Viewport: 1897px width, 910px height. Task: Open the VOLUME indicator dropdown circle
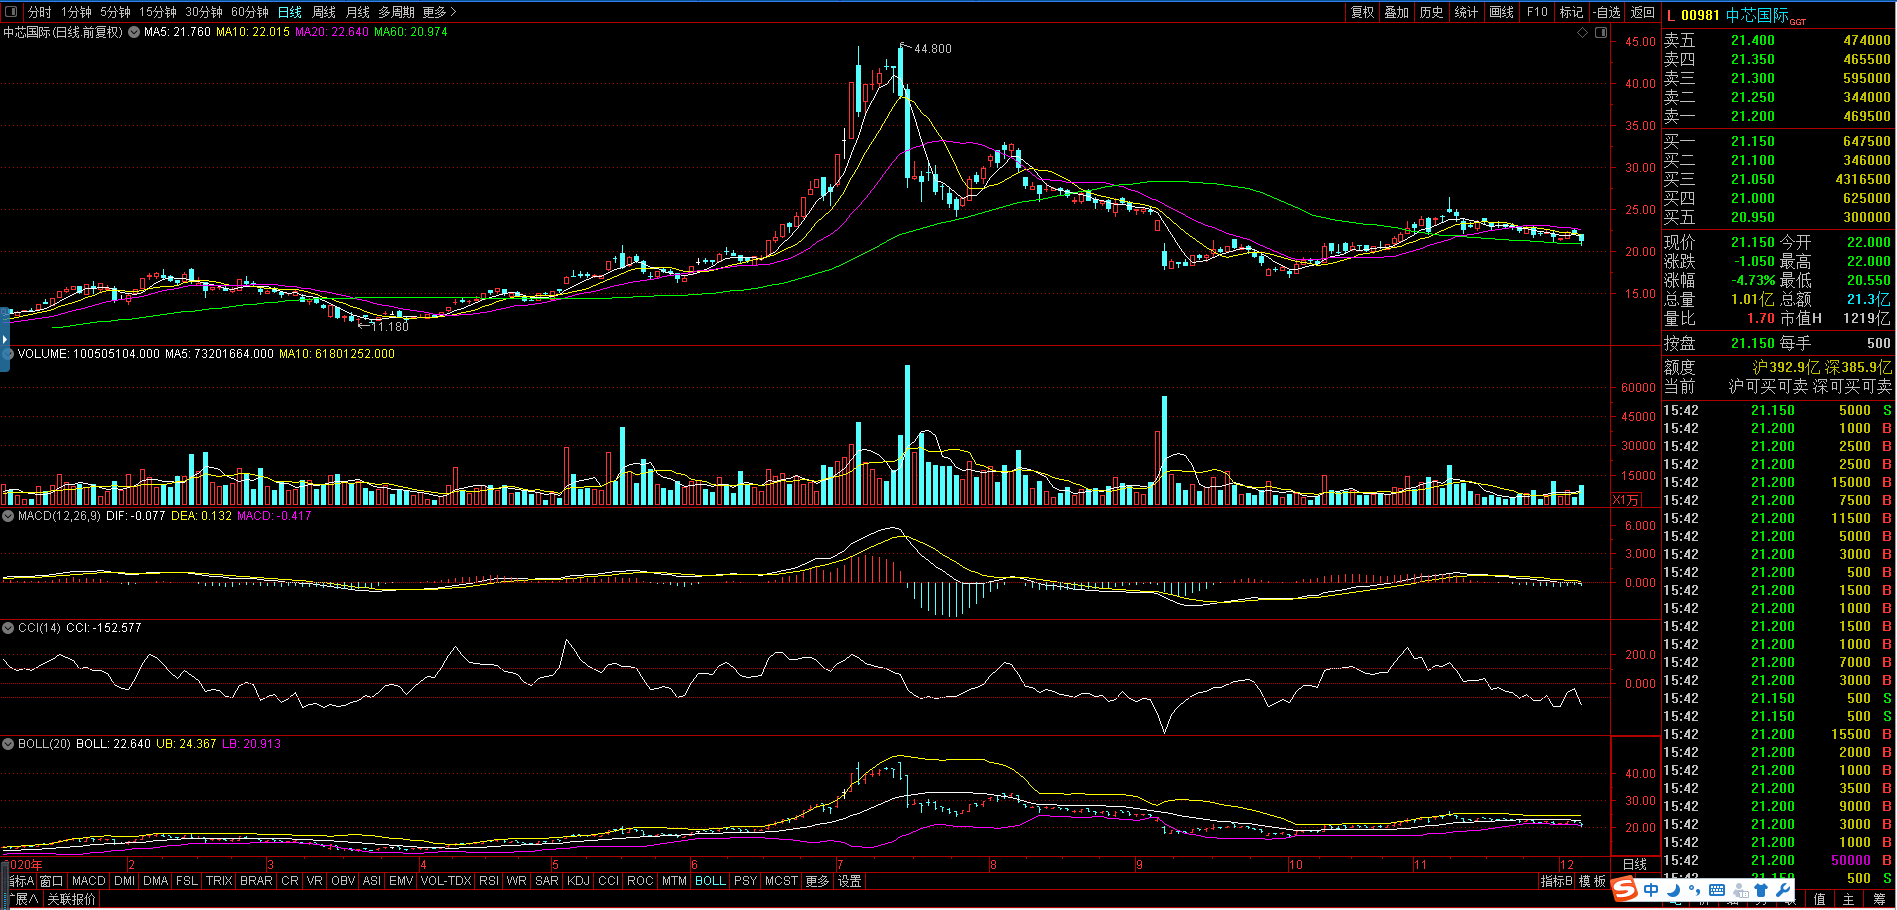pos(8,354)
